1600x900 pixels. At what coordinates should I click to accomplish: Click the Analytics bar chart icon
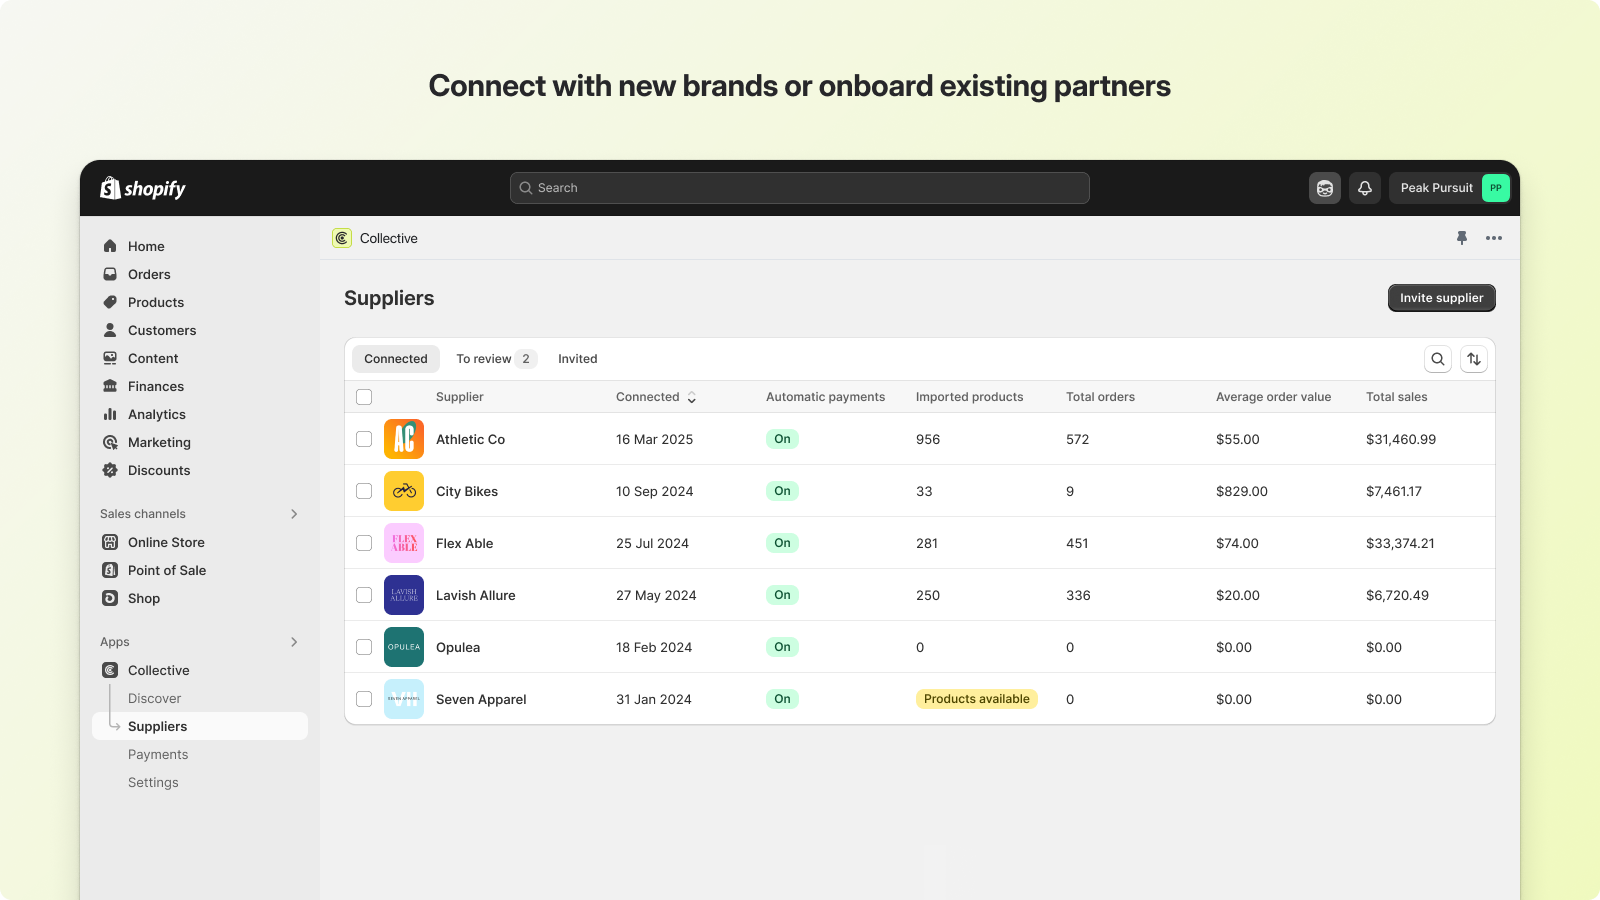click(x=110, y=414)
